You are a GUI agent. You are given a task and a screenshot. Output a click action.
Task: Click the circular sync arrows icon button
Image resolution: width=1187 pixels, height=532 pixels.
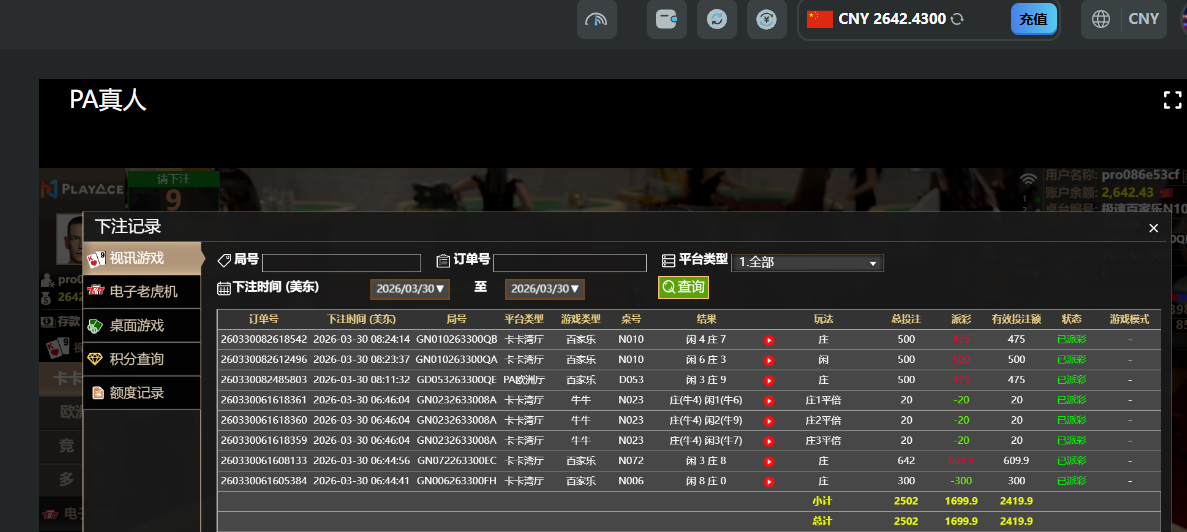[x=716, y=19]
